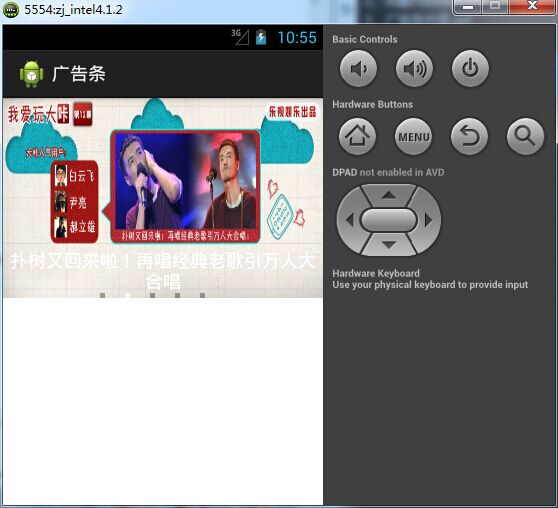Viewport: 558px width, 508px height.
Task: Select the first banner page indicator dot
Action: pyautogui.click(x=102, y=295)
